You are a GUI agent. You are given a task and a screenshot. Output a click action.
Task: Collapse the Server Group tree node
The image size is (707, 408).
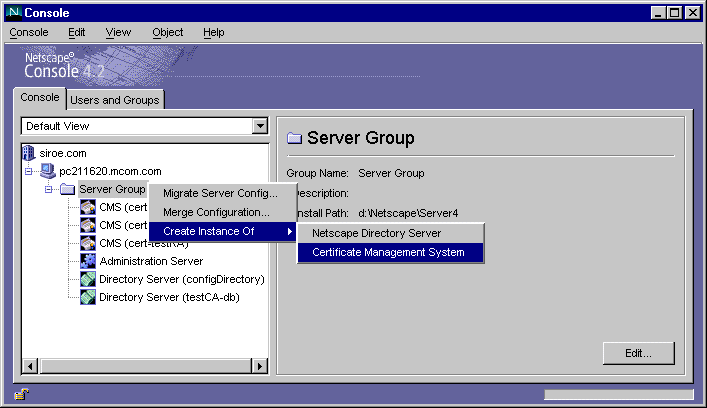(48, 189)
